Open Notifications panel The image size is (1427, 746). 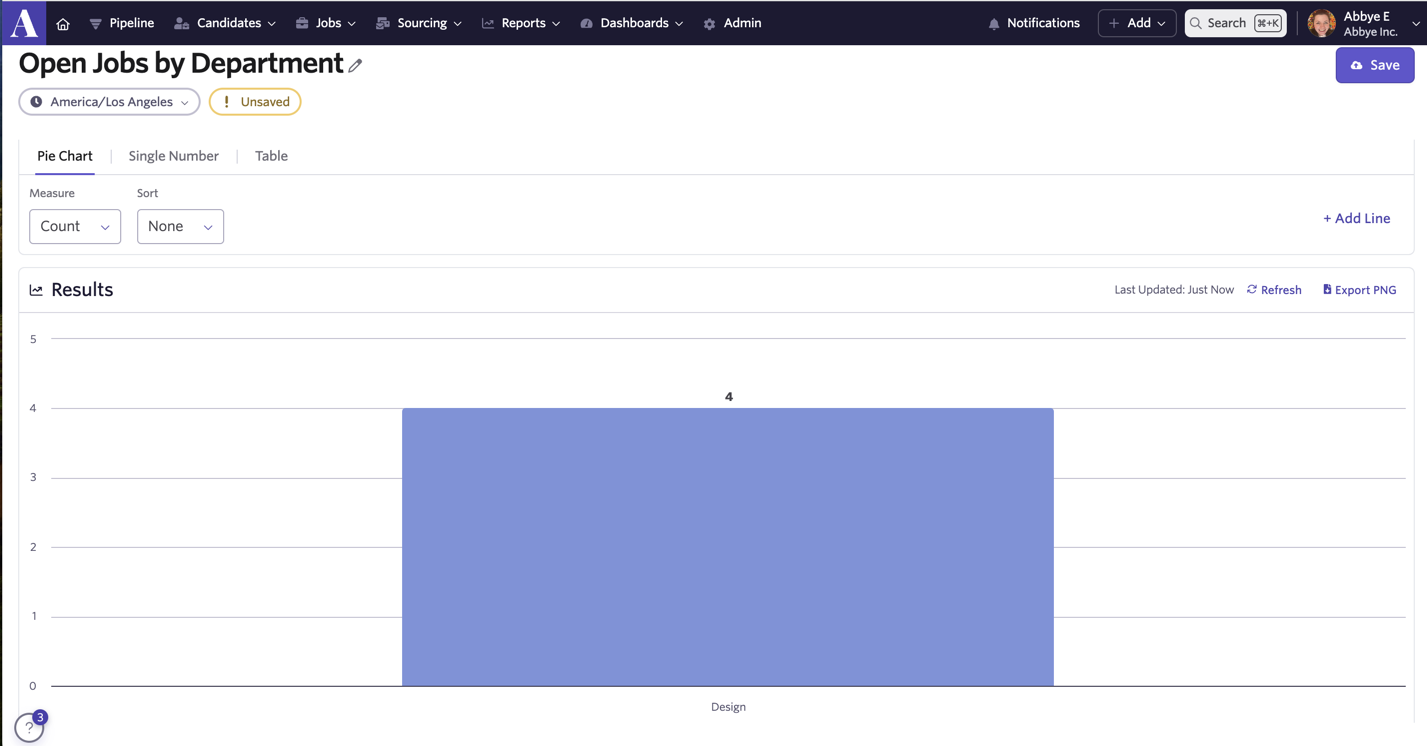[x=1034, y=23]
